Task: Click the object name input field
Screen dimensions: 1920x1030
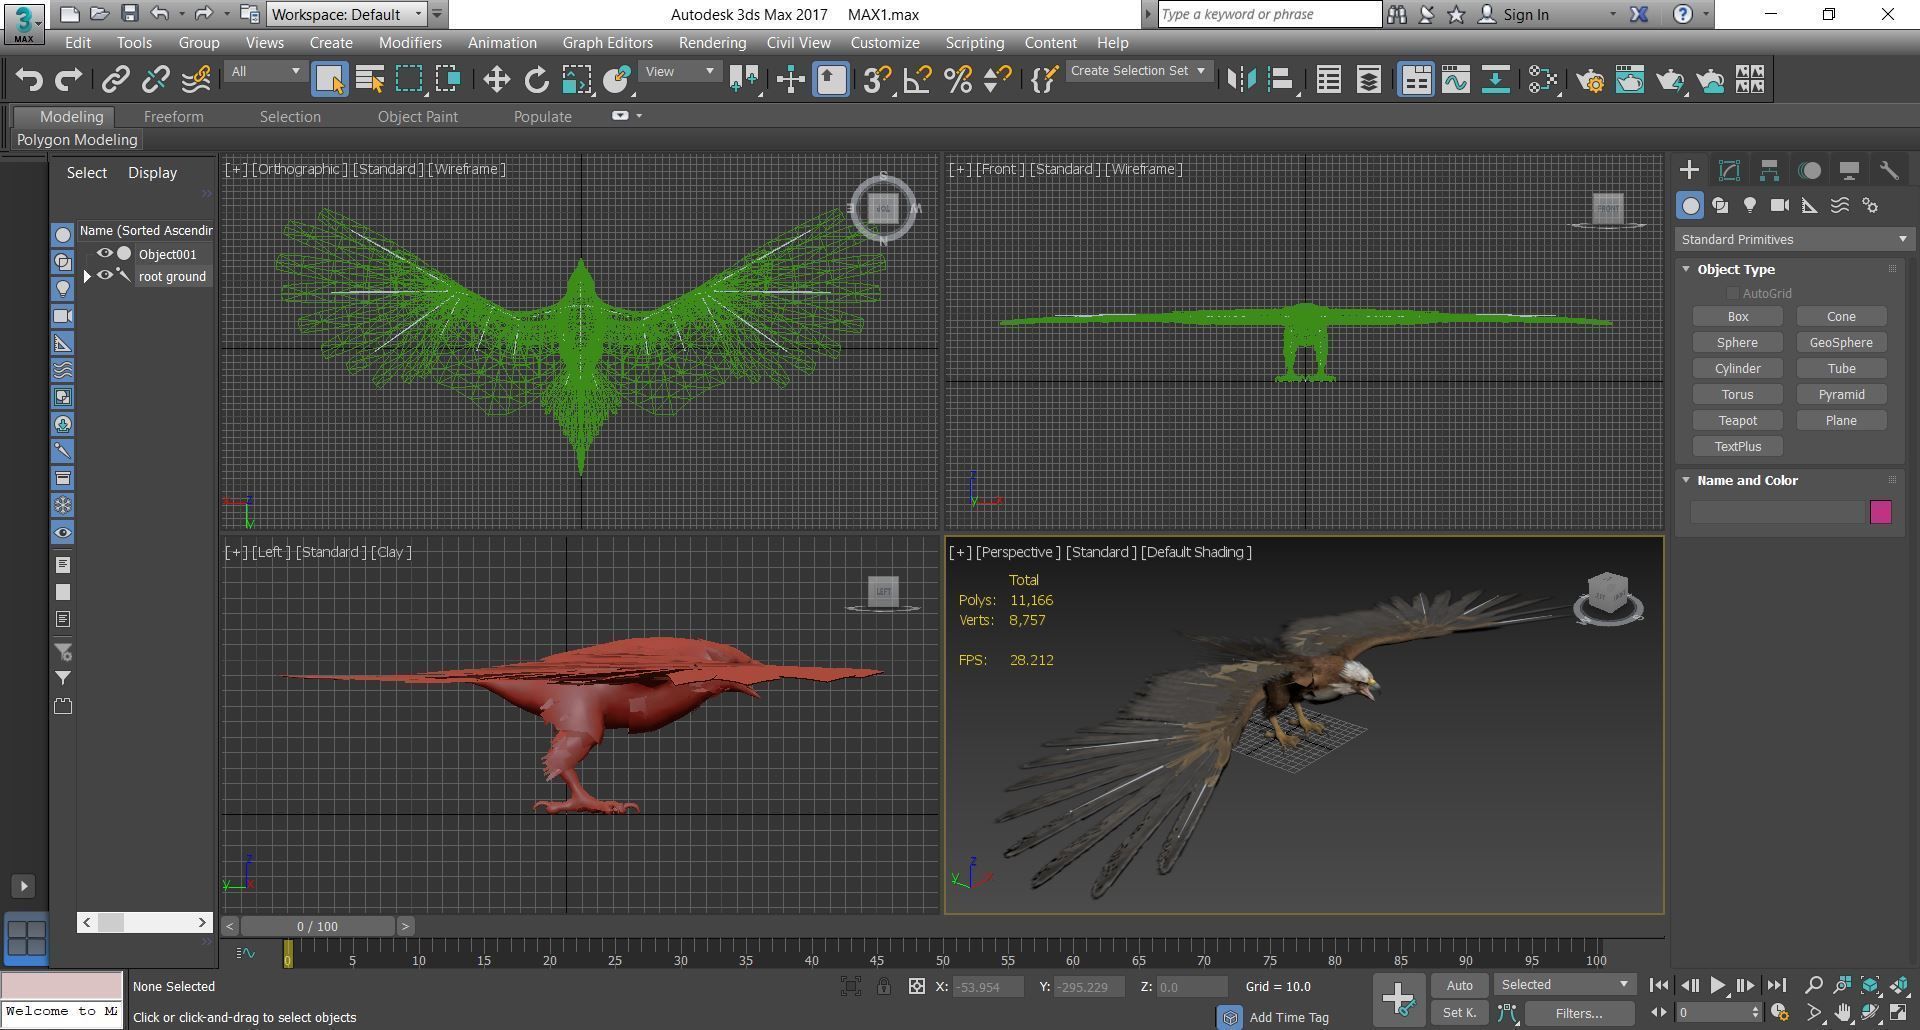Action: pyautogui.click(x=1777, y=512)
